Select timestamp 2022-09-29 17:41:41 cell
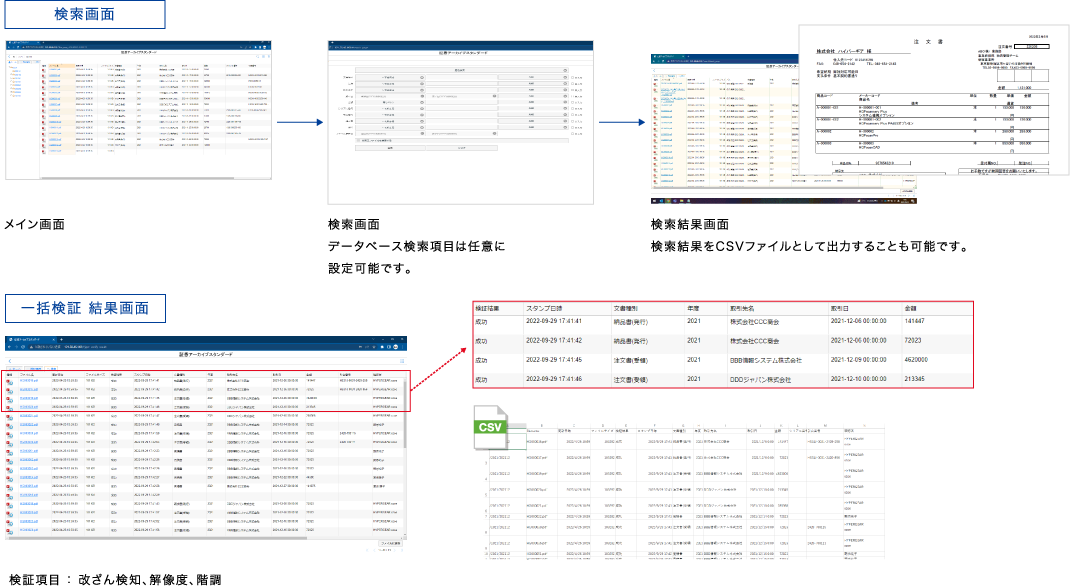Viewport: 1070px width, 586px height. [554, 321]
